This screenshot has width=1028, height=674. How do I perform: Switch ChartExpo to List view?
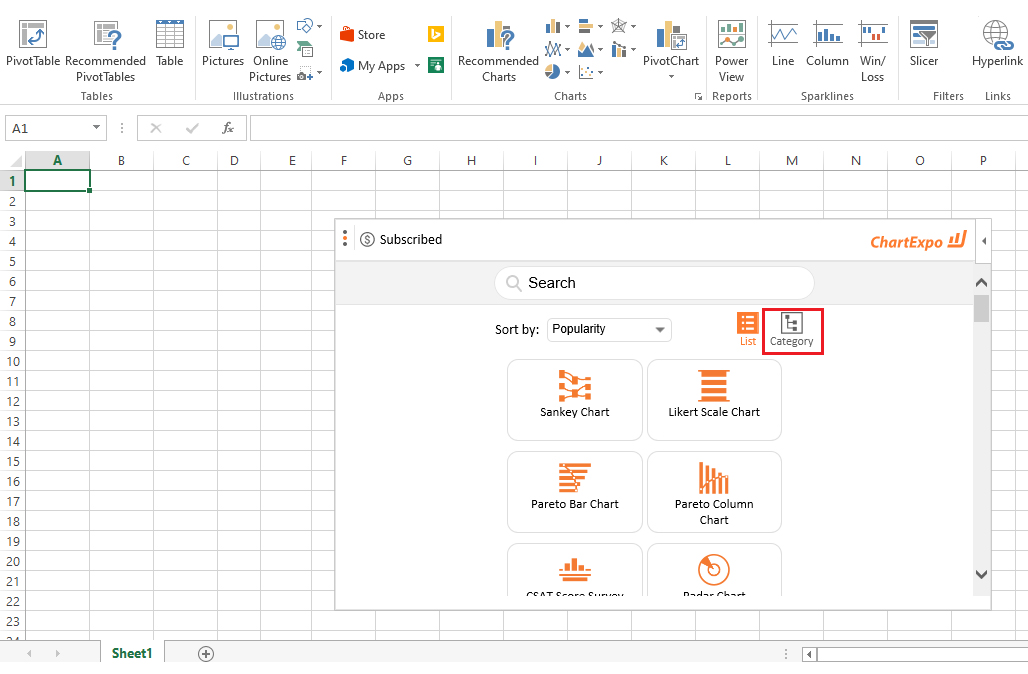tap(747, 329)
